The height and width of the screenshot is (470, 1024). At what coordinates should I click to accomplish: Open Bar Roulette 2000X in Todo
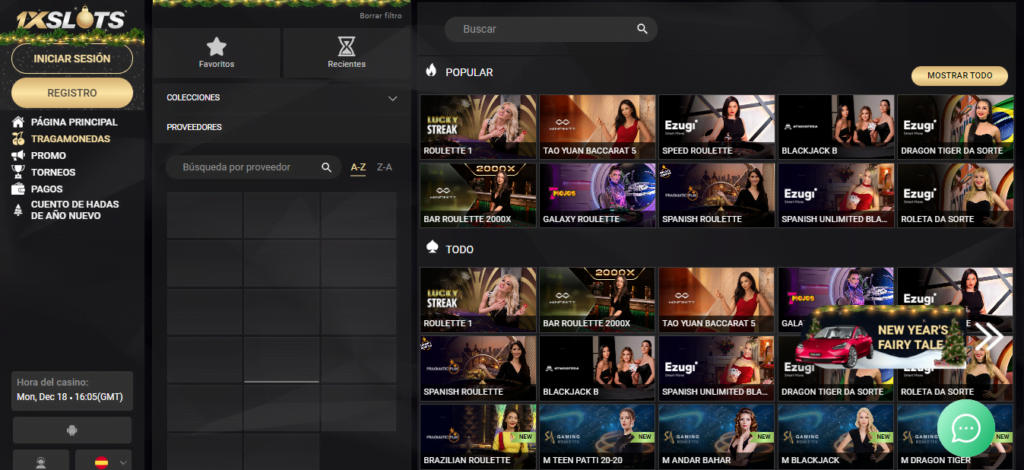tap(598, 299)
